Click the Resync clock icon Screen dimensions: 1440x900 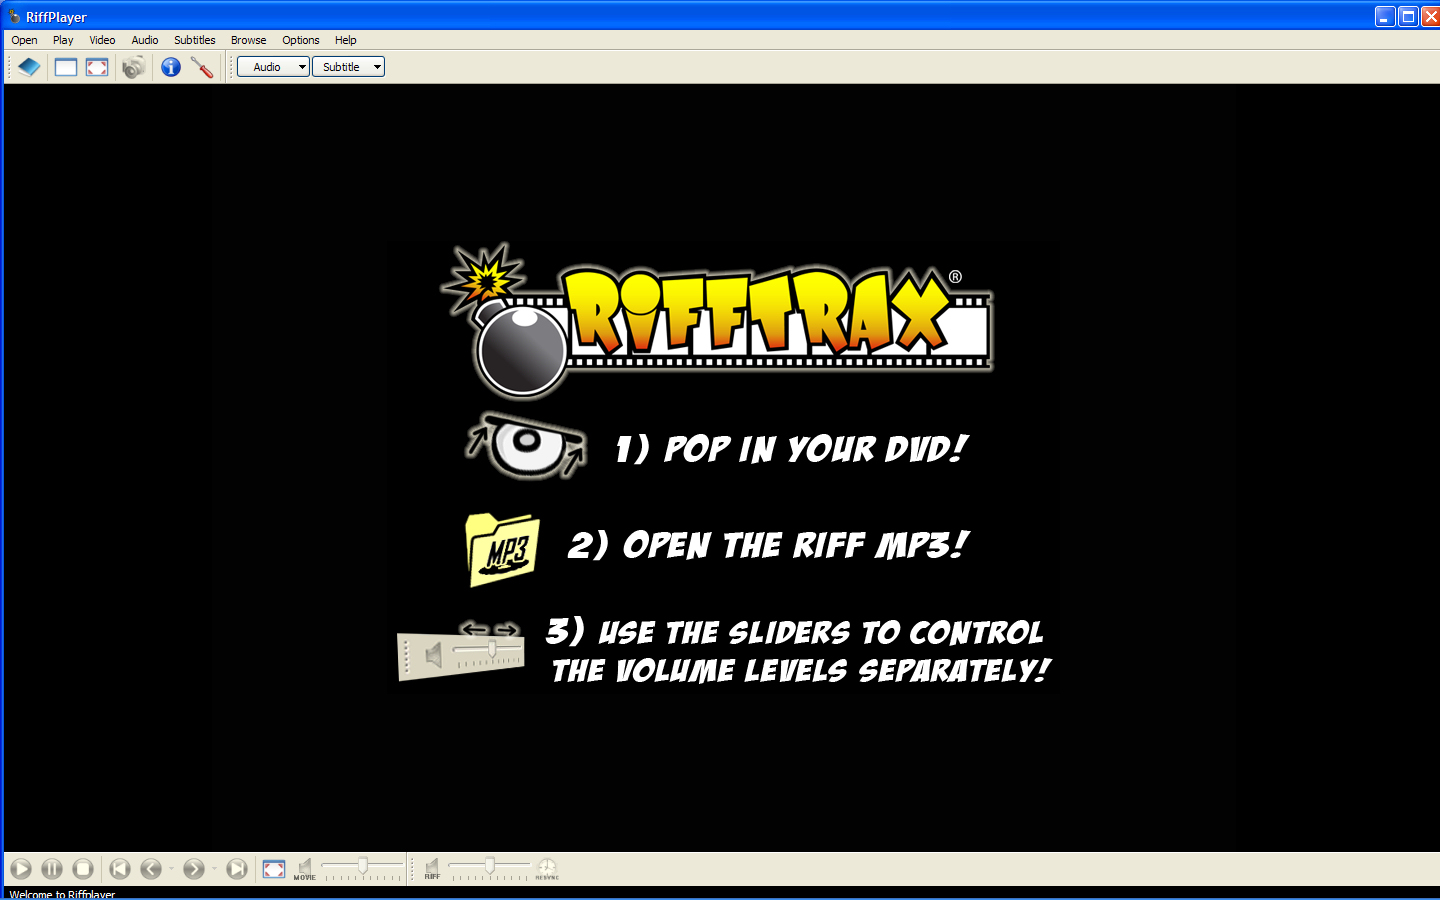pyautogui.click(x=547, y=868)
